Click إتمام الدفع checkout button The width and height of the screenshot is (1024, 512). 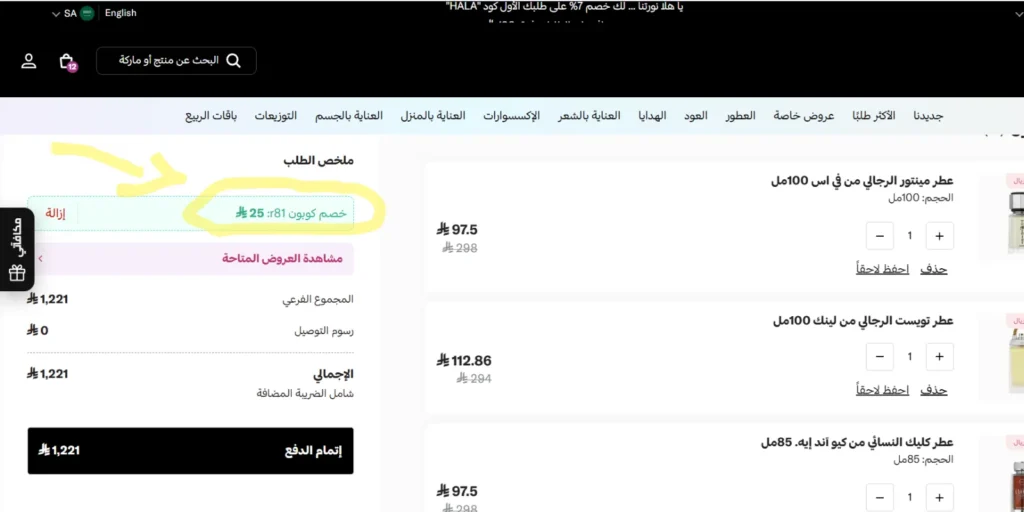point(191,451)
